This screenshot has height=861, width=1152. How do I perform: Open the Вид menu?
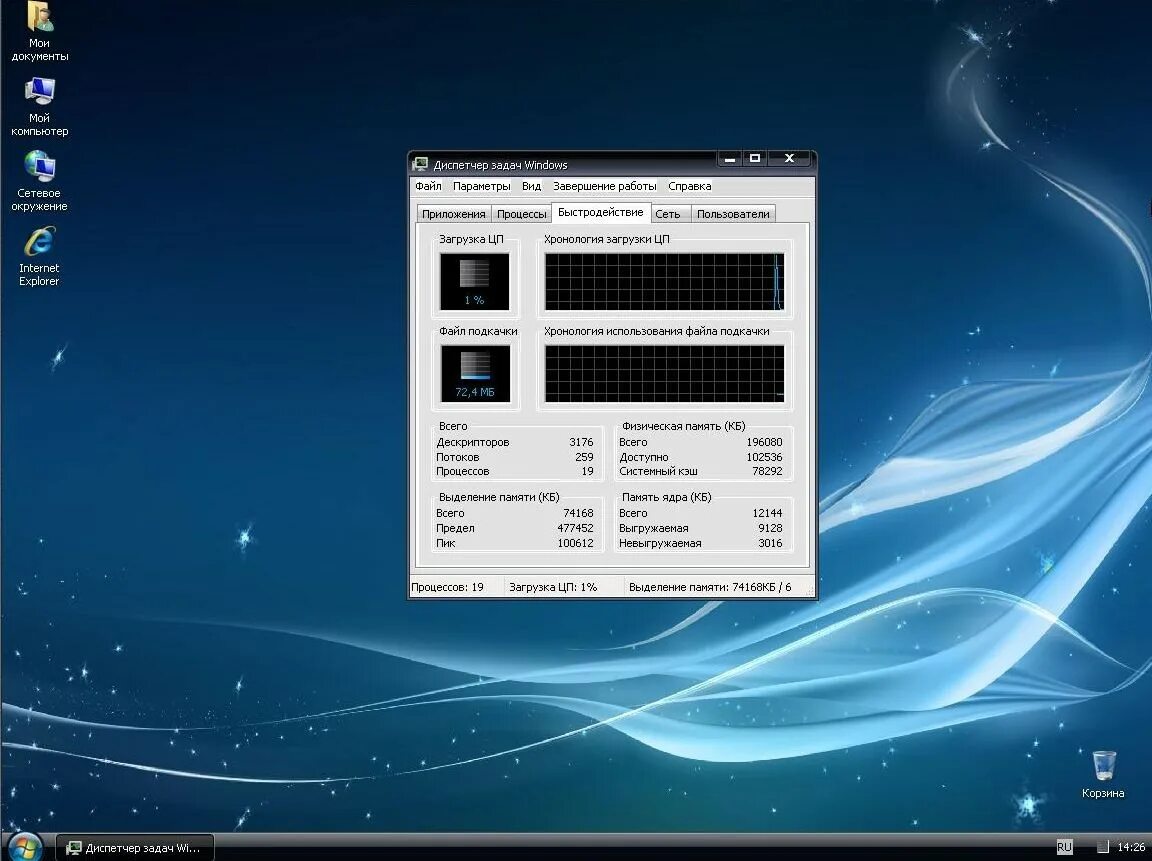click(531, 186)
